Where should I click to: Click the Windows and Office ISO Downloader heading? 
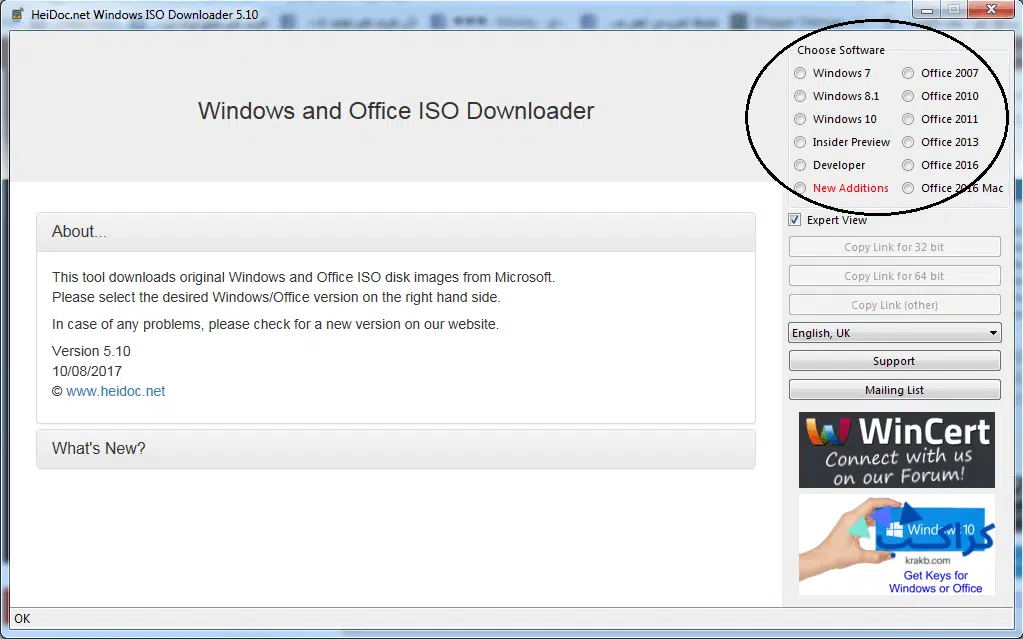tap(396, 111)
